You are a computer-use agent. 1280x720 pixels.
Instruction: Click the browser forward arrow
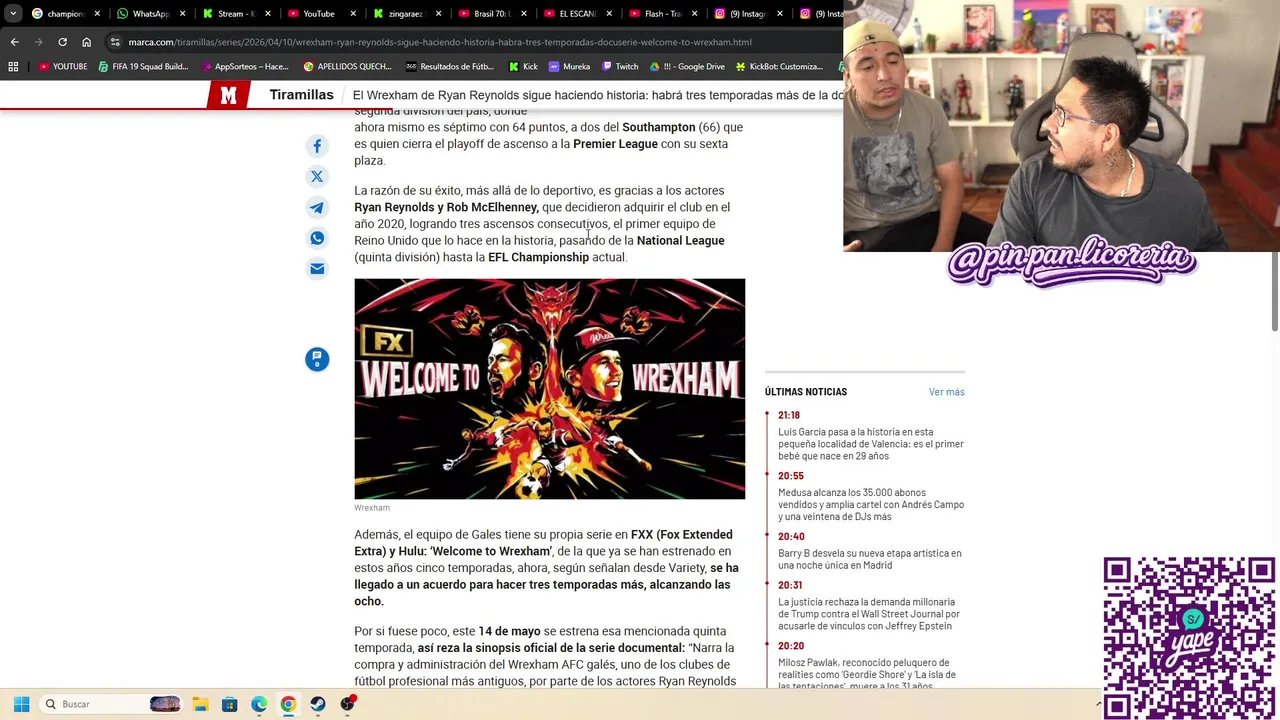pyautogui.click(x=38, y=42)
